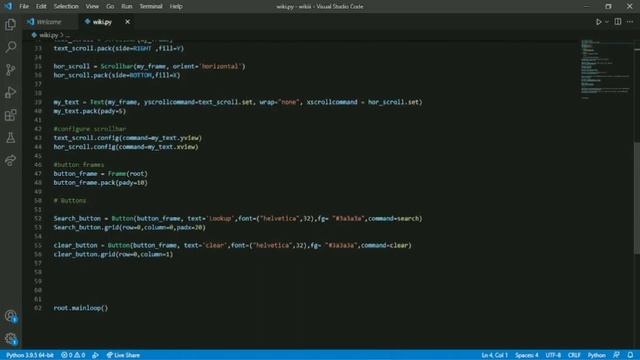The height and width of the screenshot is (360, 640).
Task: Open the Explorer view in activity bar
Action: coord(11,25)
